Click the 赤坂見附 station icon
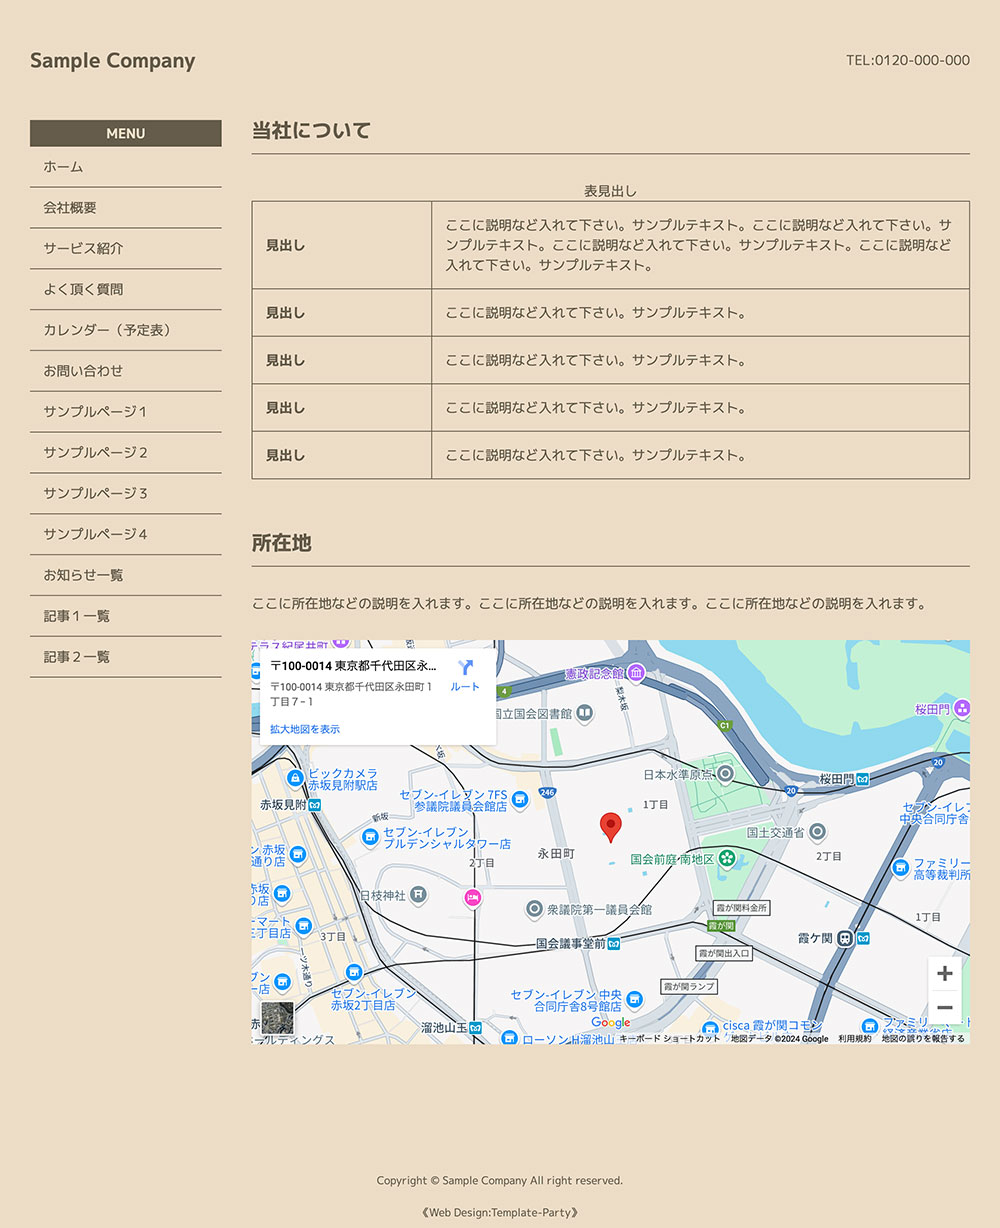Image resolution: width=1000 pixels, height=1228 pixels. coord(314,804)
